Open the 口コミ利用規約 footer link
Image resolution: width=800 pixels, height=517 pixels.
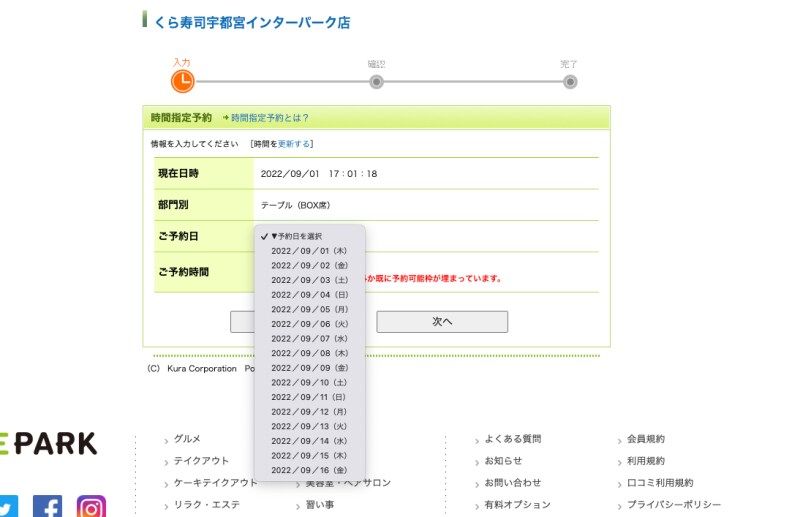click(x=660, y=483)
